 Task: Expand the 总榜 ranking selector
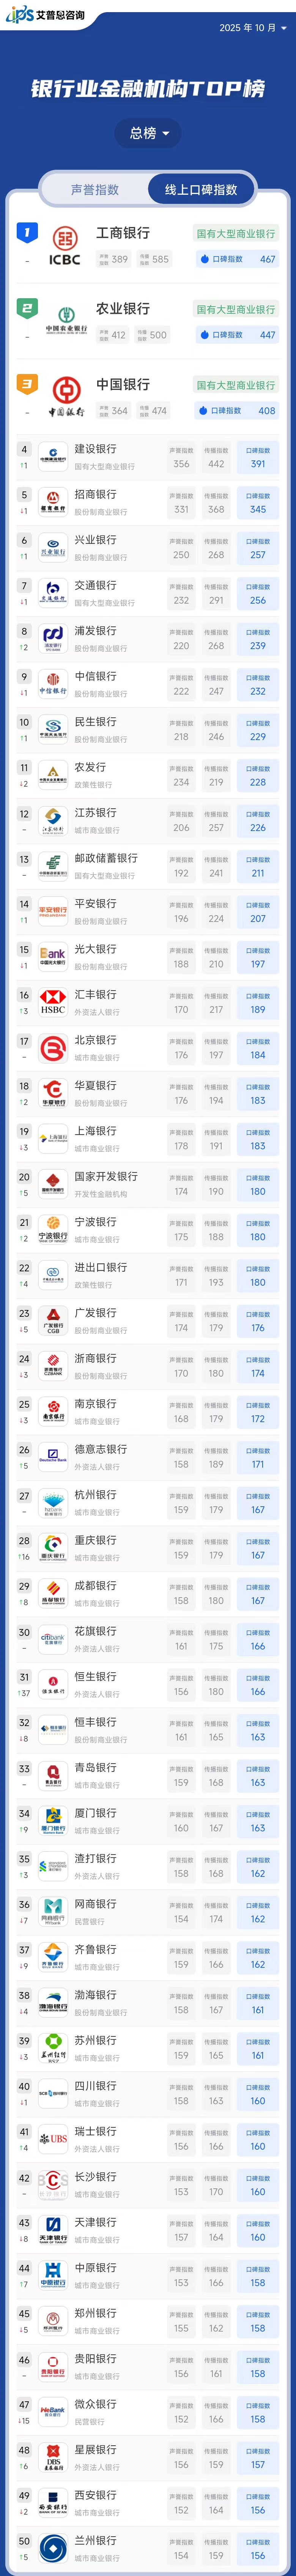(x=148, y=133)
